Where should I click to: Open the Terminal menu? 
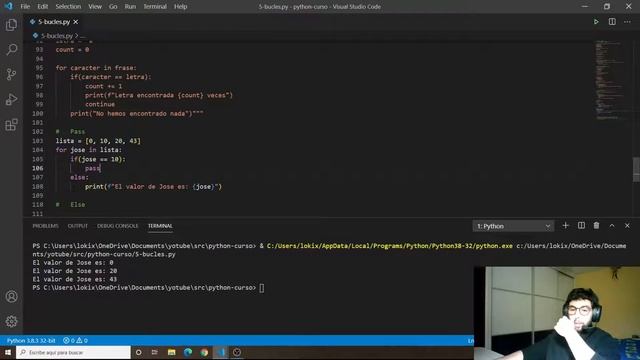[x=155, y=7]
